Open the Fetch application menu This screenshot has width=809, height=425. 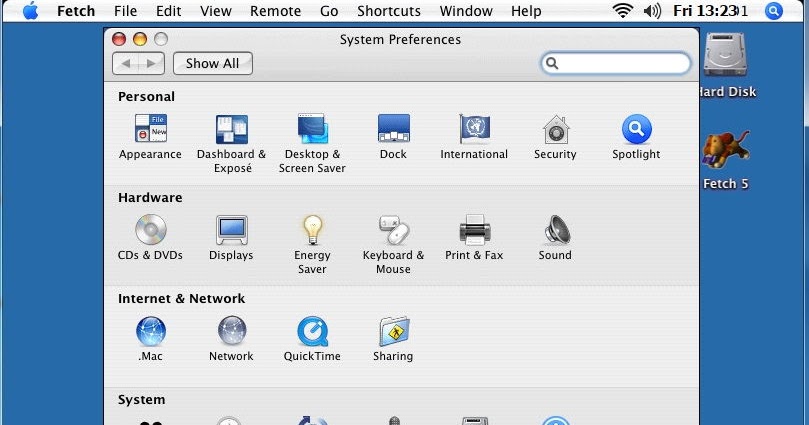pyautogui.click(x=76, y=11)
